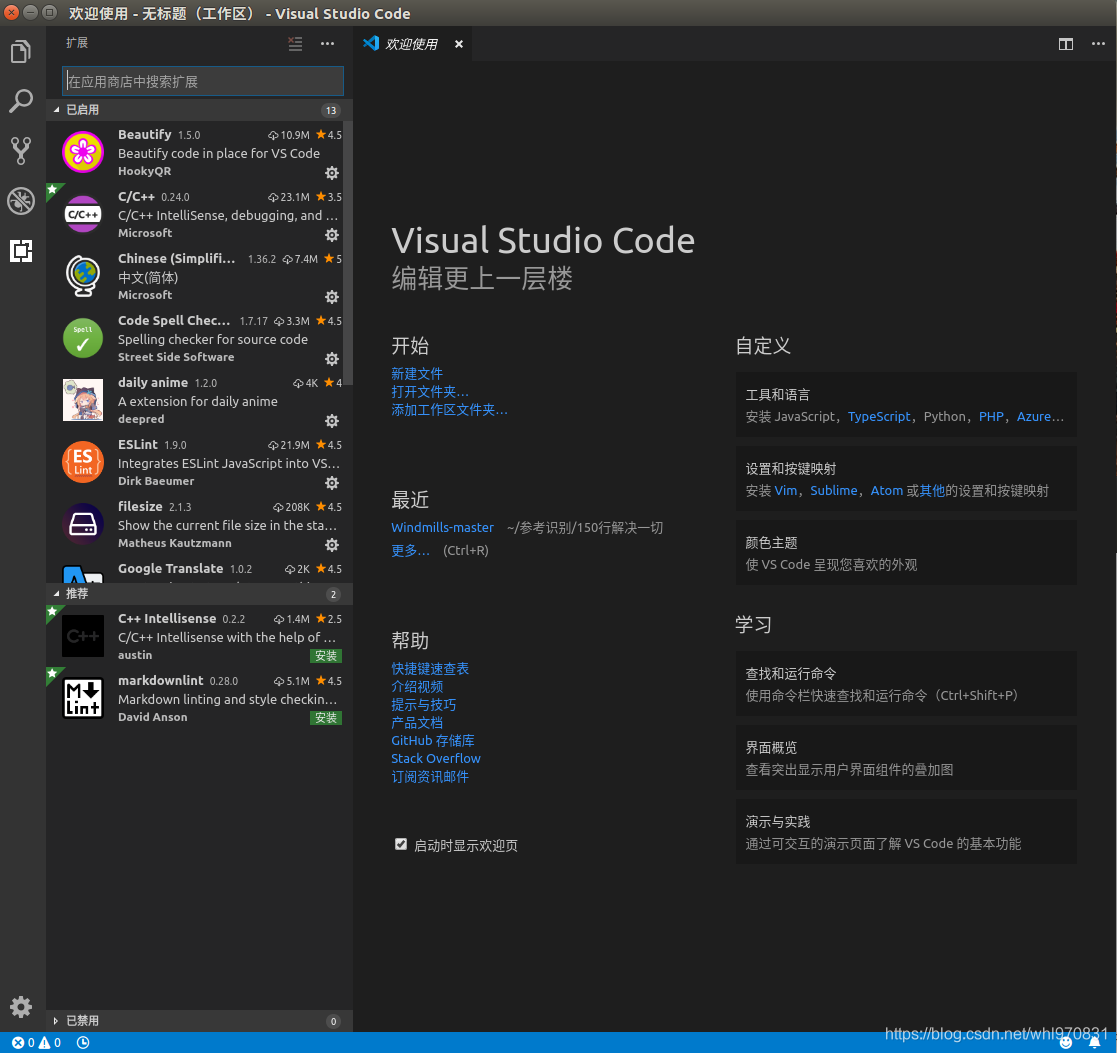Open Chinese language pack gear settings
Viewport: 1117px width, 1053px height.
(x=332, y=296)
